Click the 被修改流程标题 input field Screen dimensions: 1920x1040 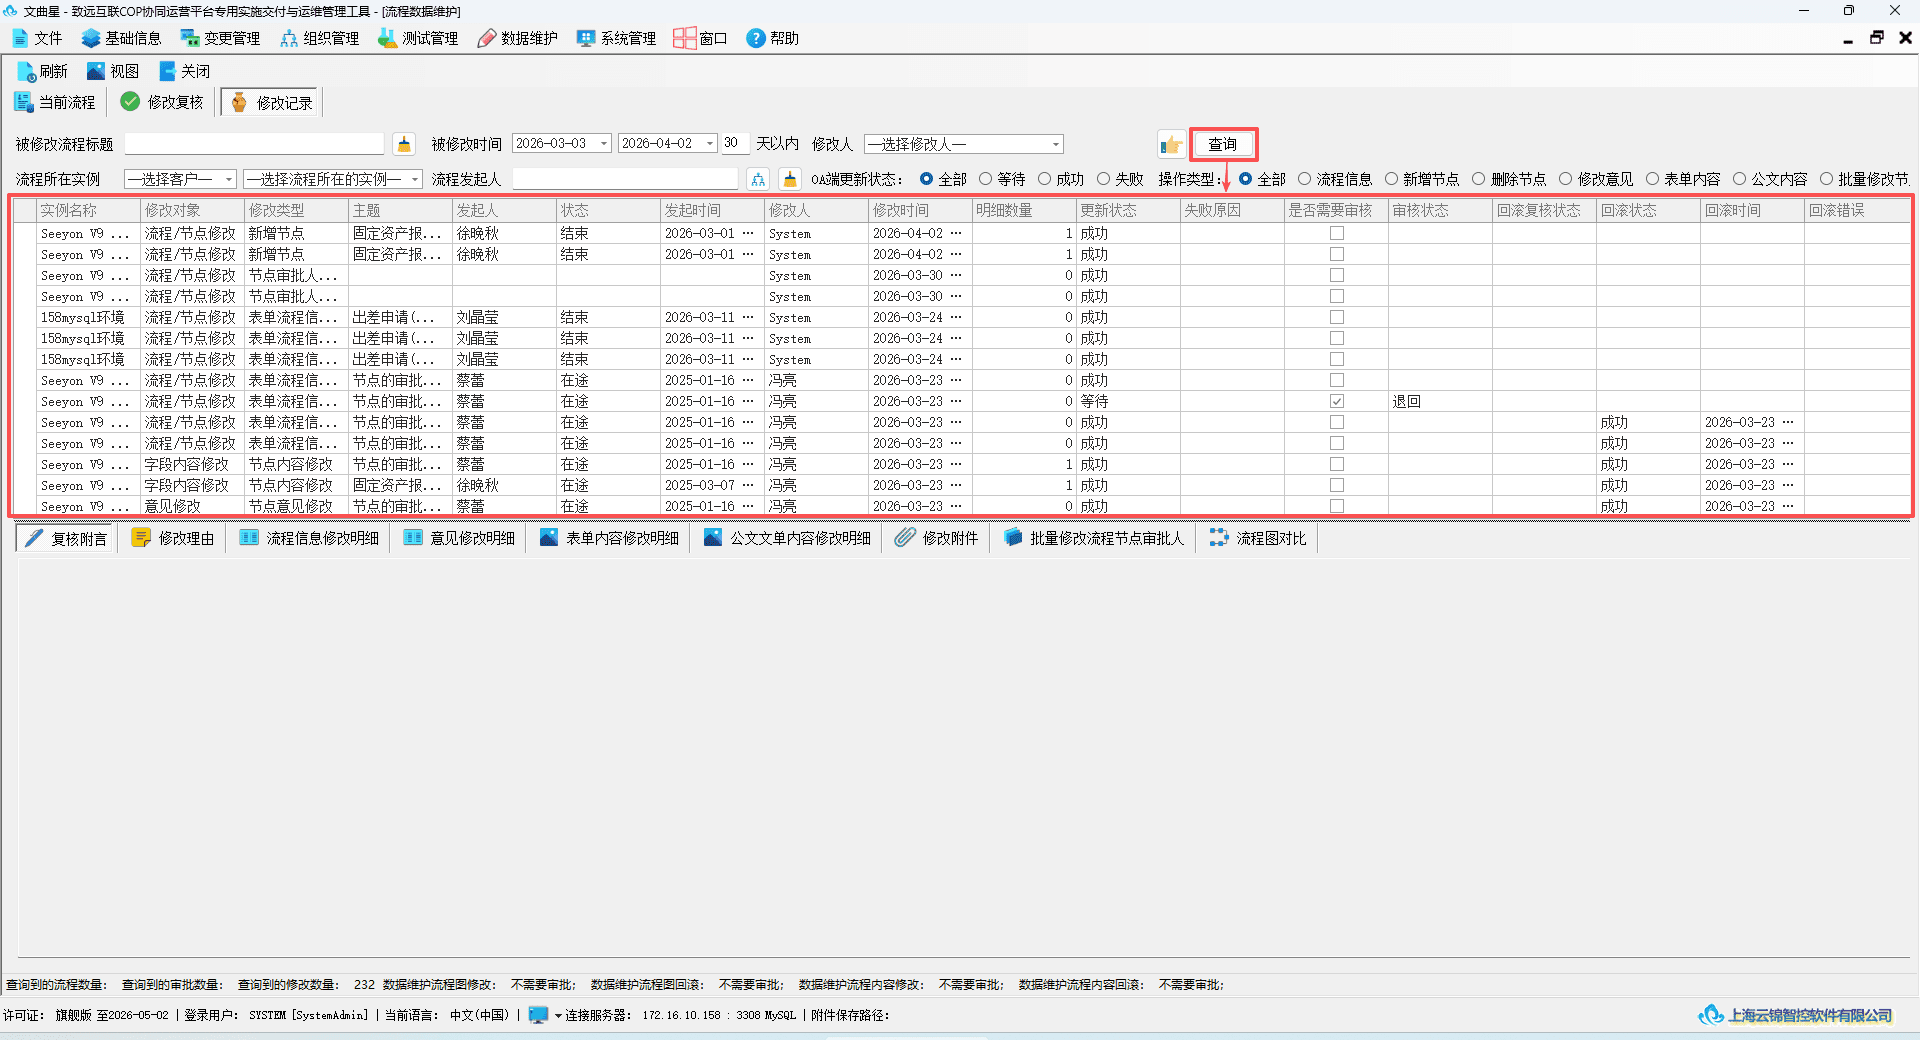point(254,145)
